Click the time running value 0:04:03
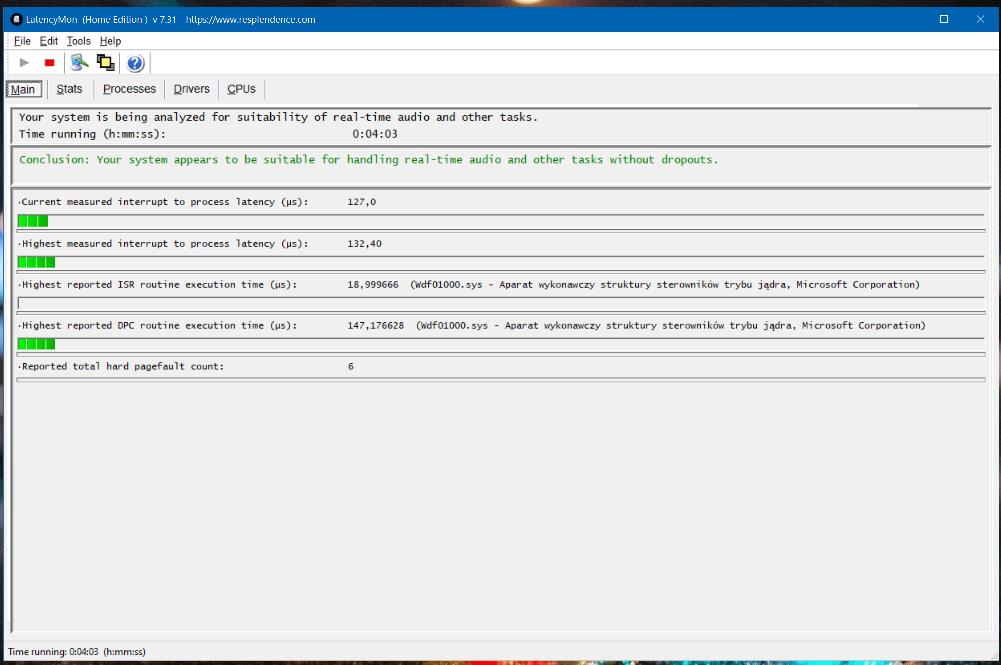 [375, 134]
